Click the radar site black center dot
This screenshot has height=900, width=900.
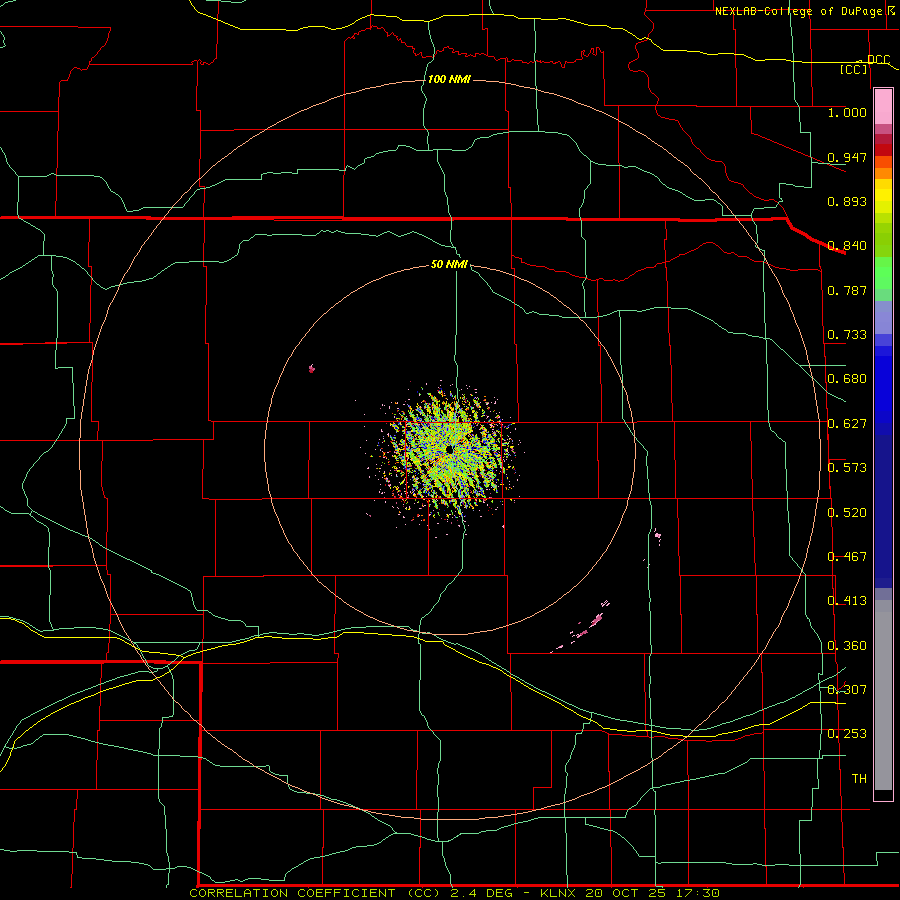[x=449, y=449]
